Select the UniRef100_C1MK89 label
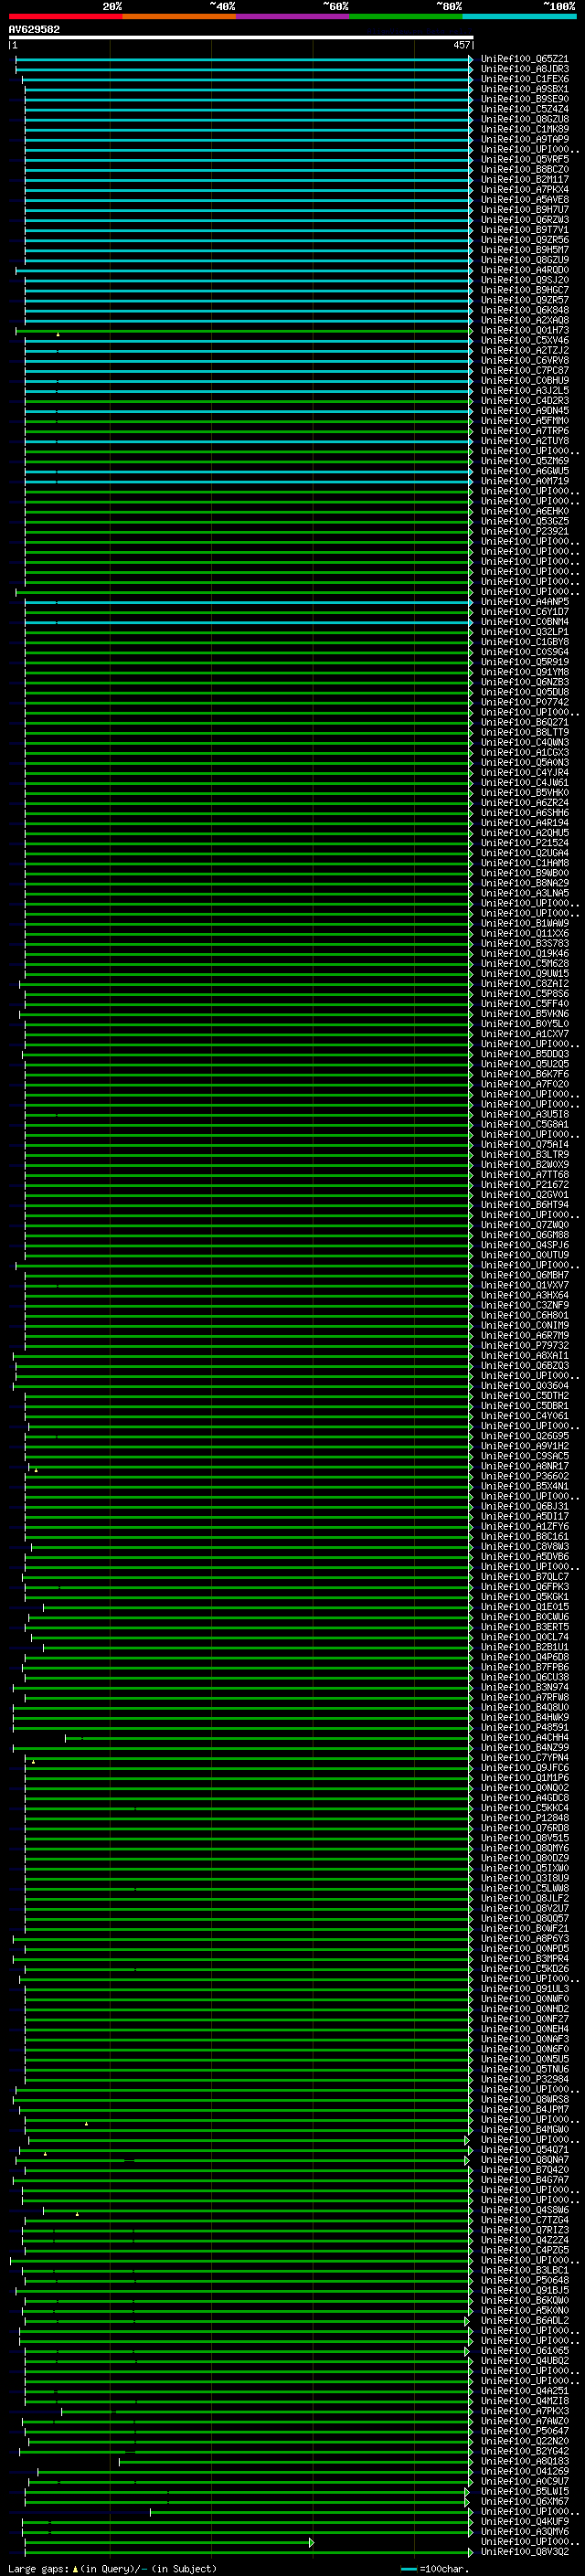Image resolution: width=585 pixels, height=2576 pixels. point(524,129)
